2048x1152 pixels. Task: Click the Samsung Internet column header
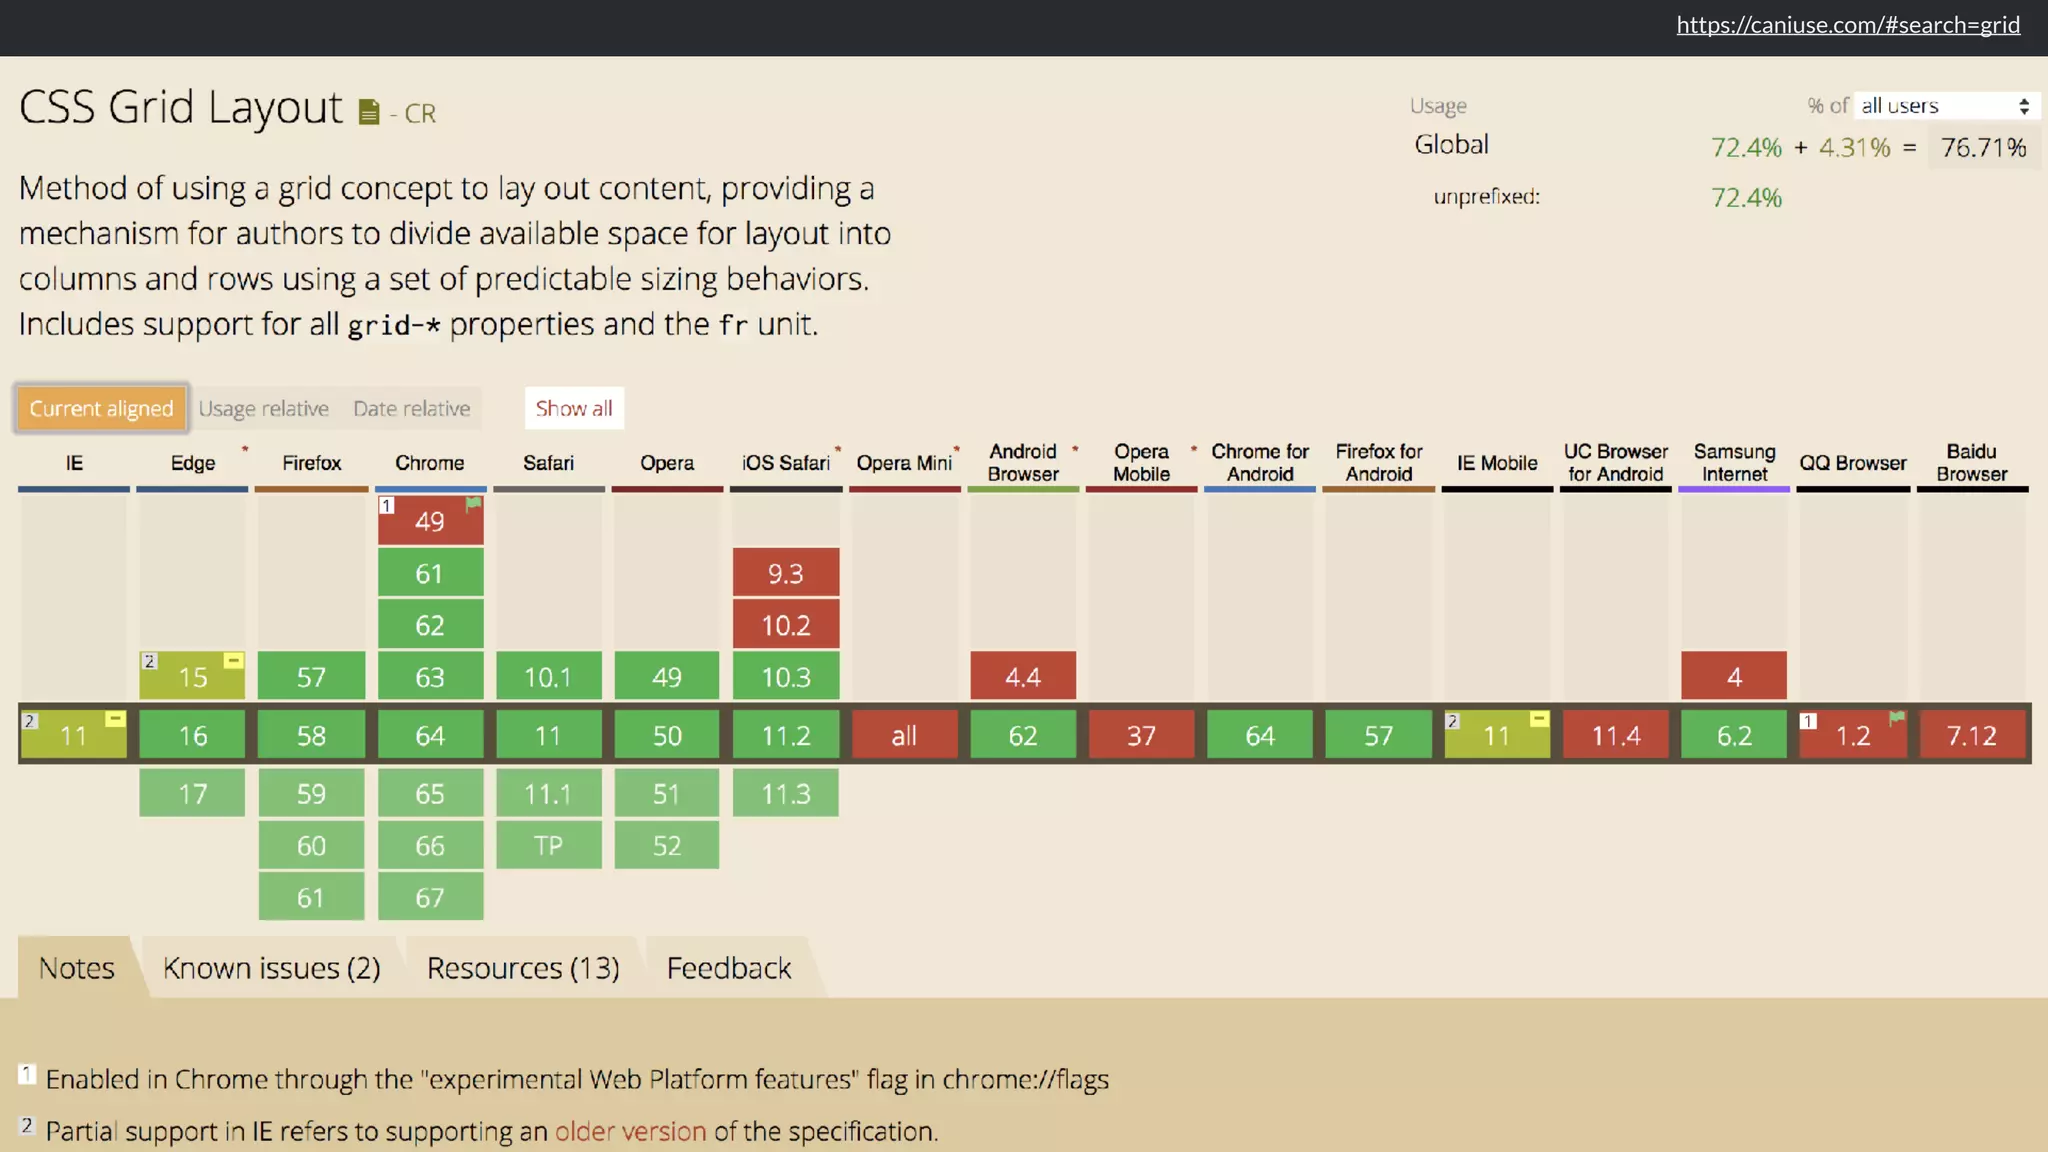pyautogui.click(x=1734, y=463)
